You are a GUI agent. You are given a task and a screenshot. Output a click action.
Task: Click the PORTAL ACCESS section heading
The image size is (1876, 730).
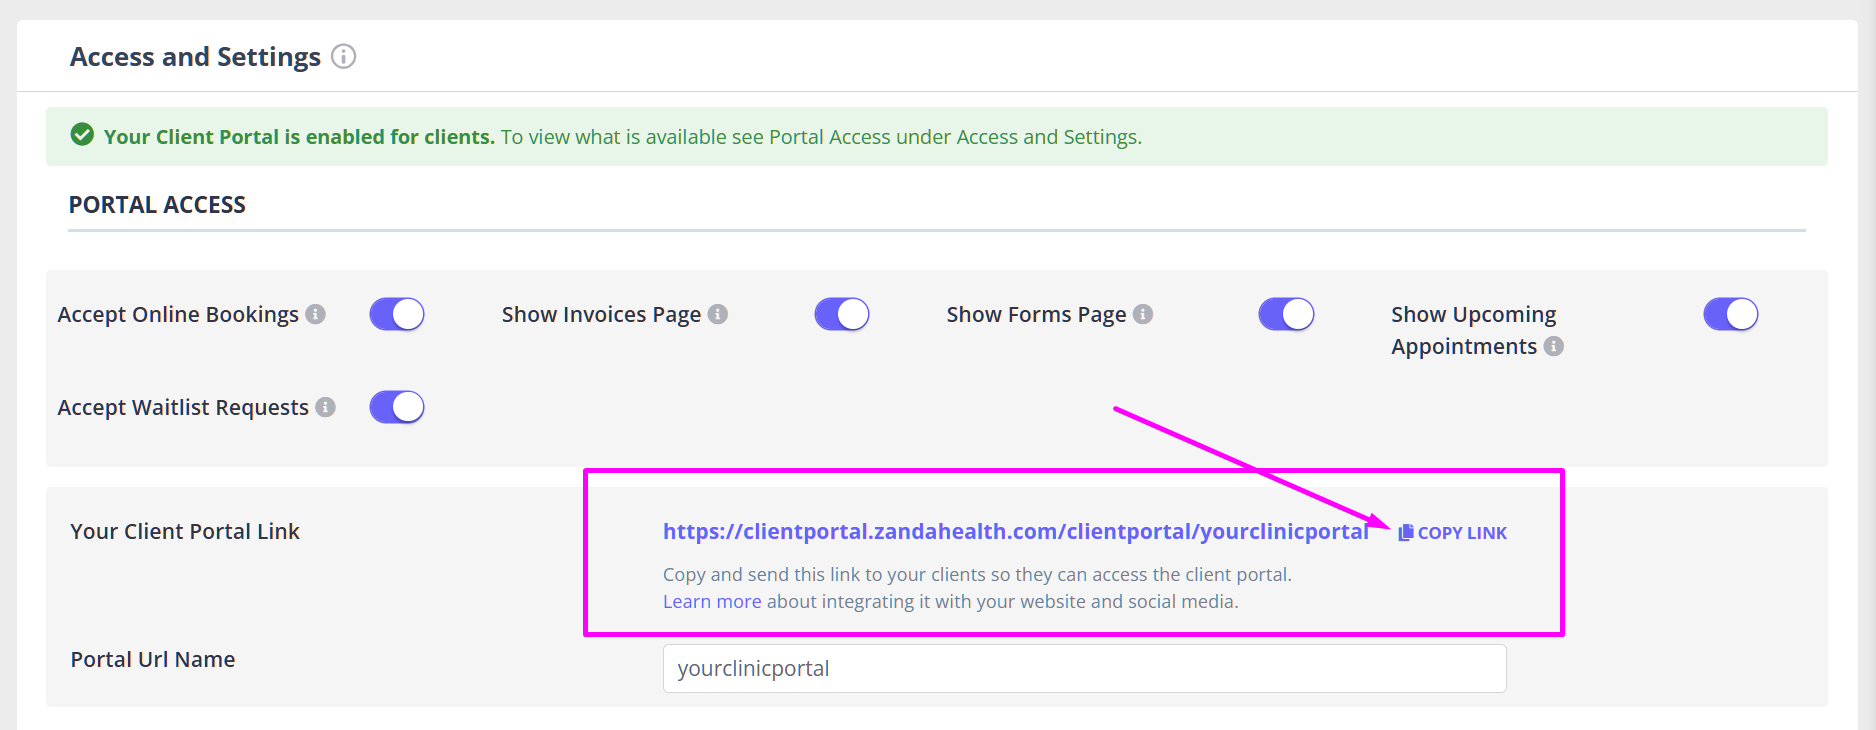click(157, 205)
